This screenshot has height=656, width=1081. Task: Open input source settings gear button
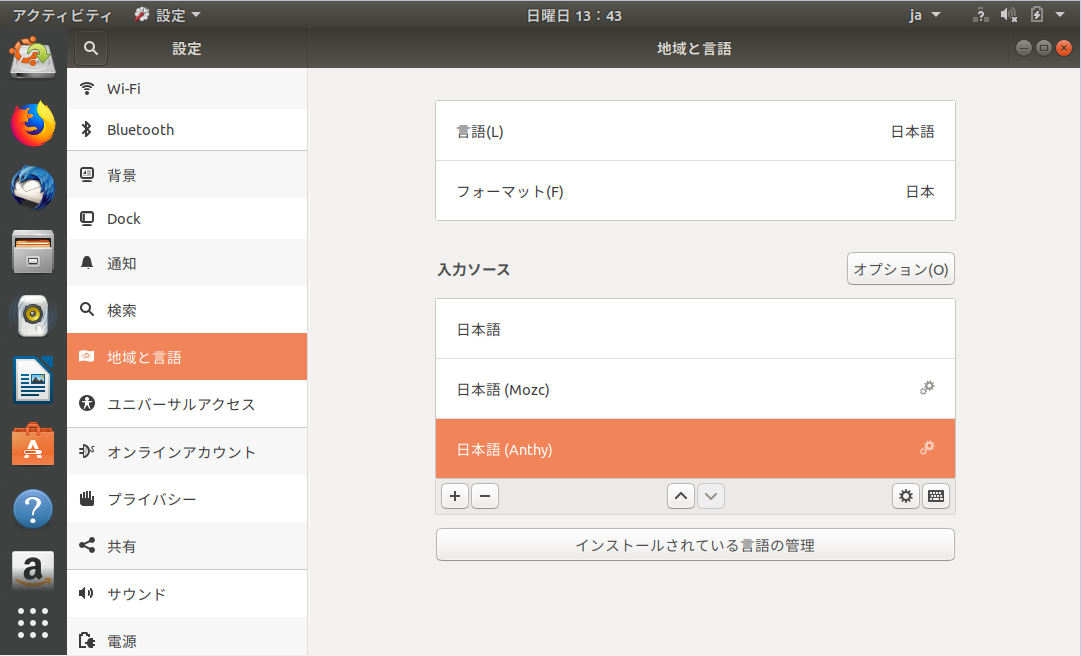[x=906, y=496]
